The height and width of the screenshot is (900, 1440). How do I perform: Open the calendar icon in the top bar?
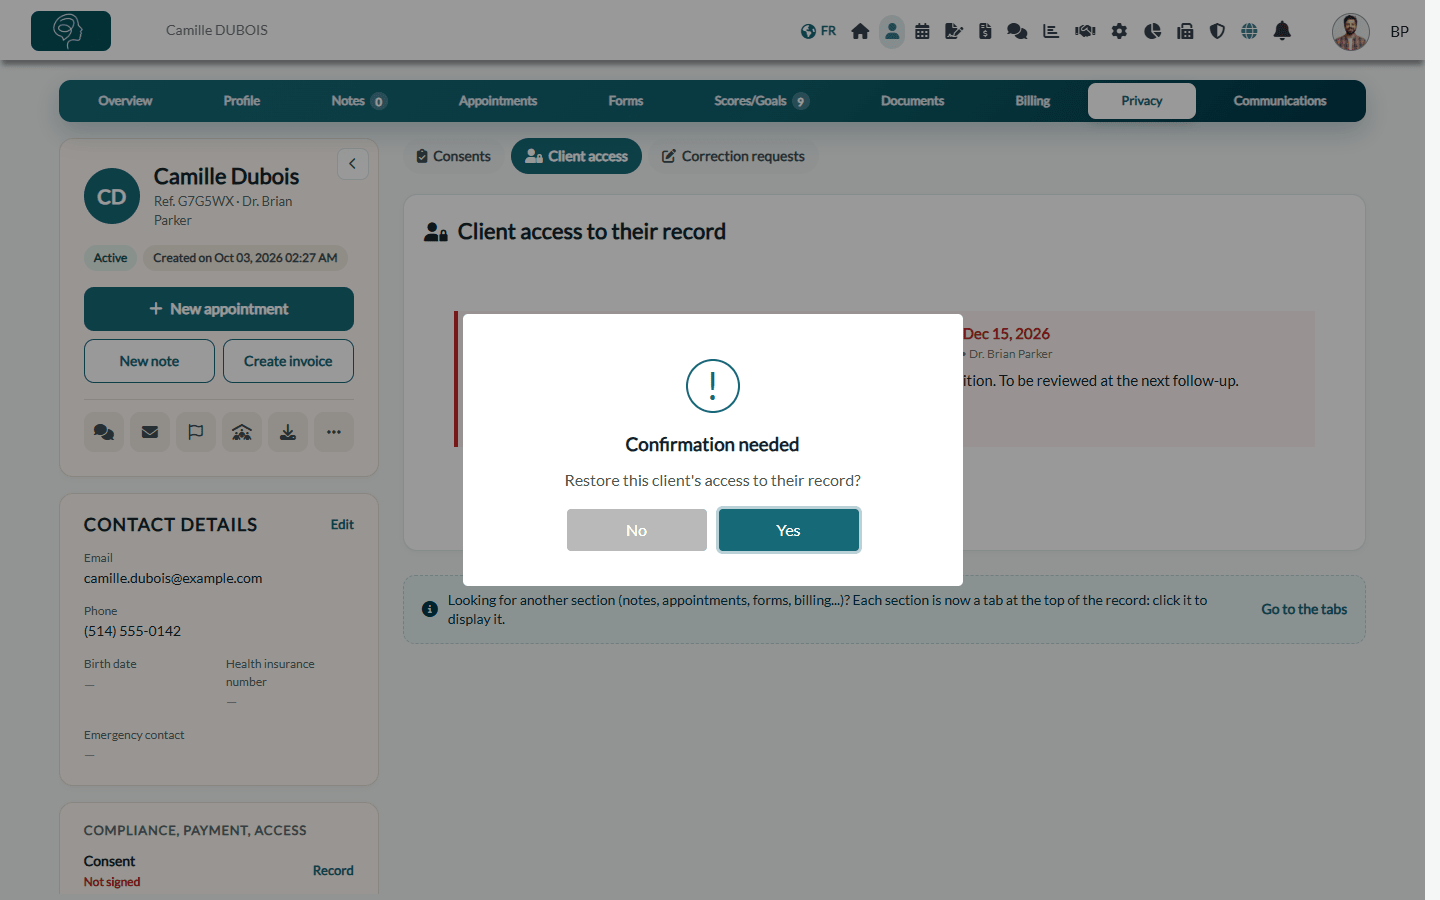[x=922, y=31]
